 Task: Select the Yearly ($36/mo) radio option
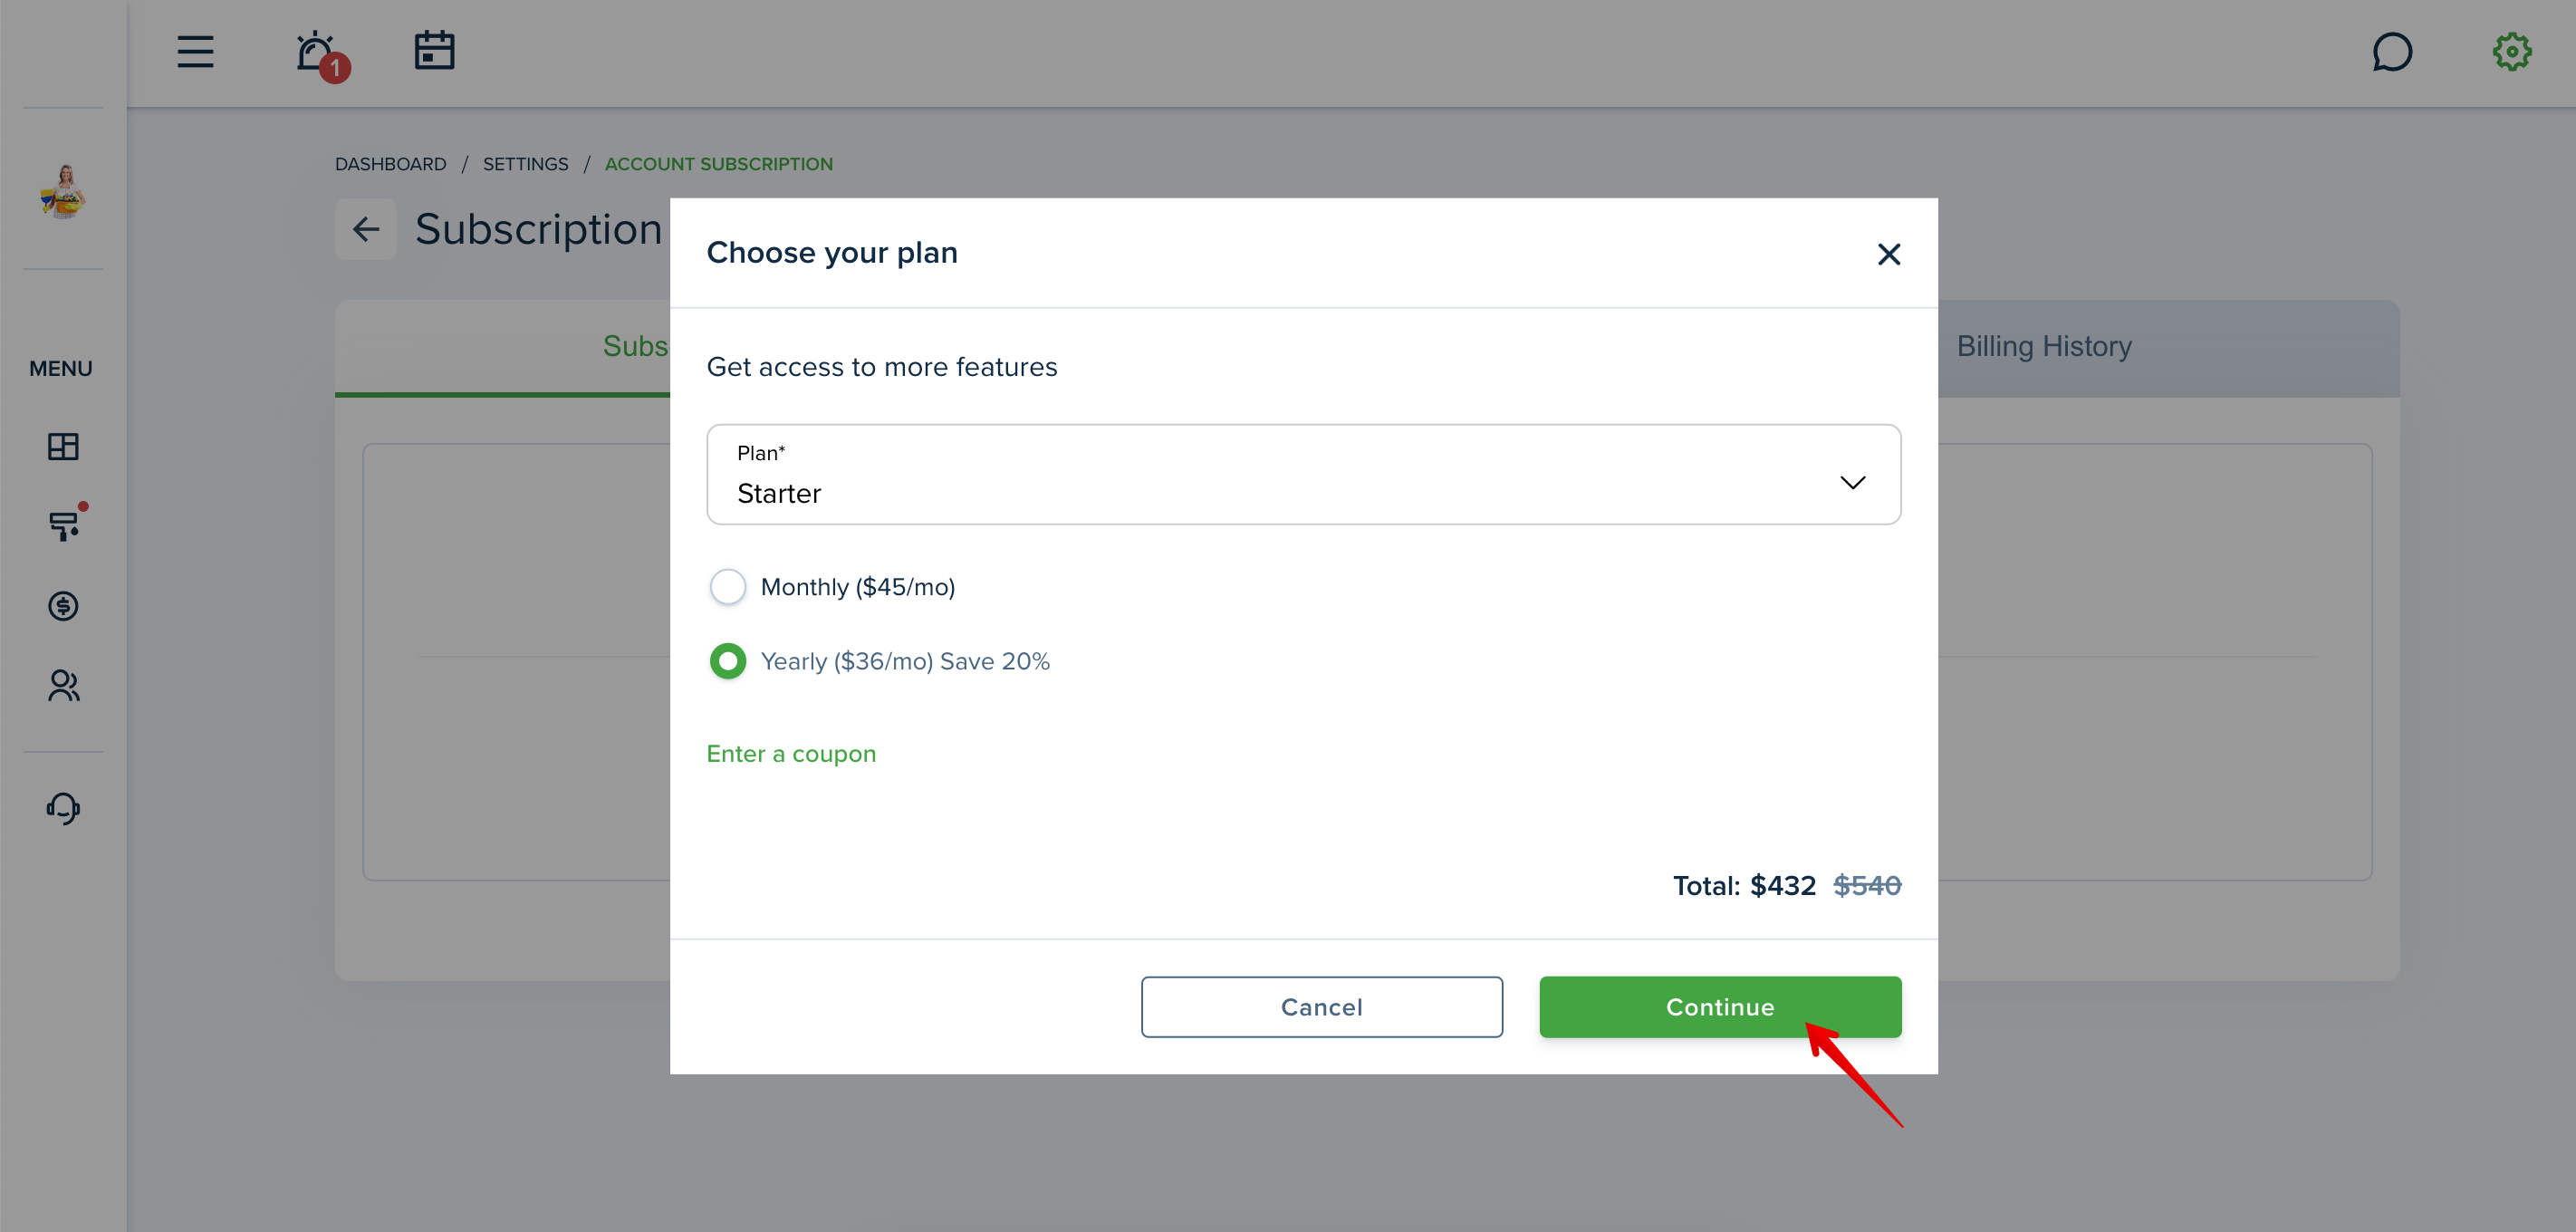click(x=727, y=661)
